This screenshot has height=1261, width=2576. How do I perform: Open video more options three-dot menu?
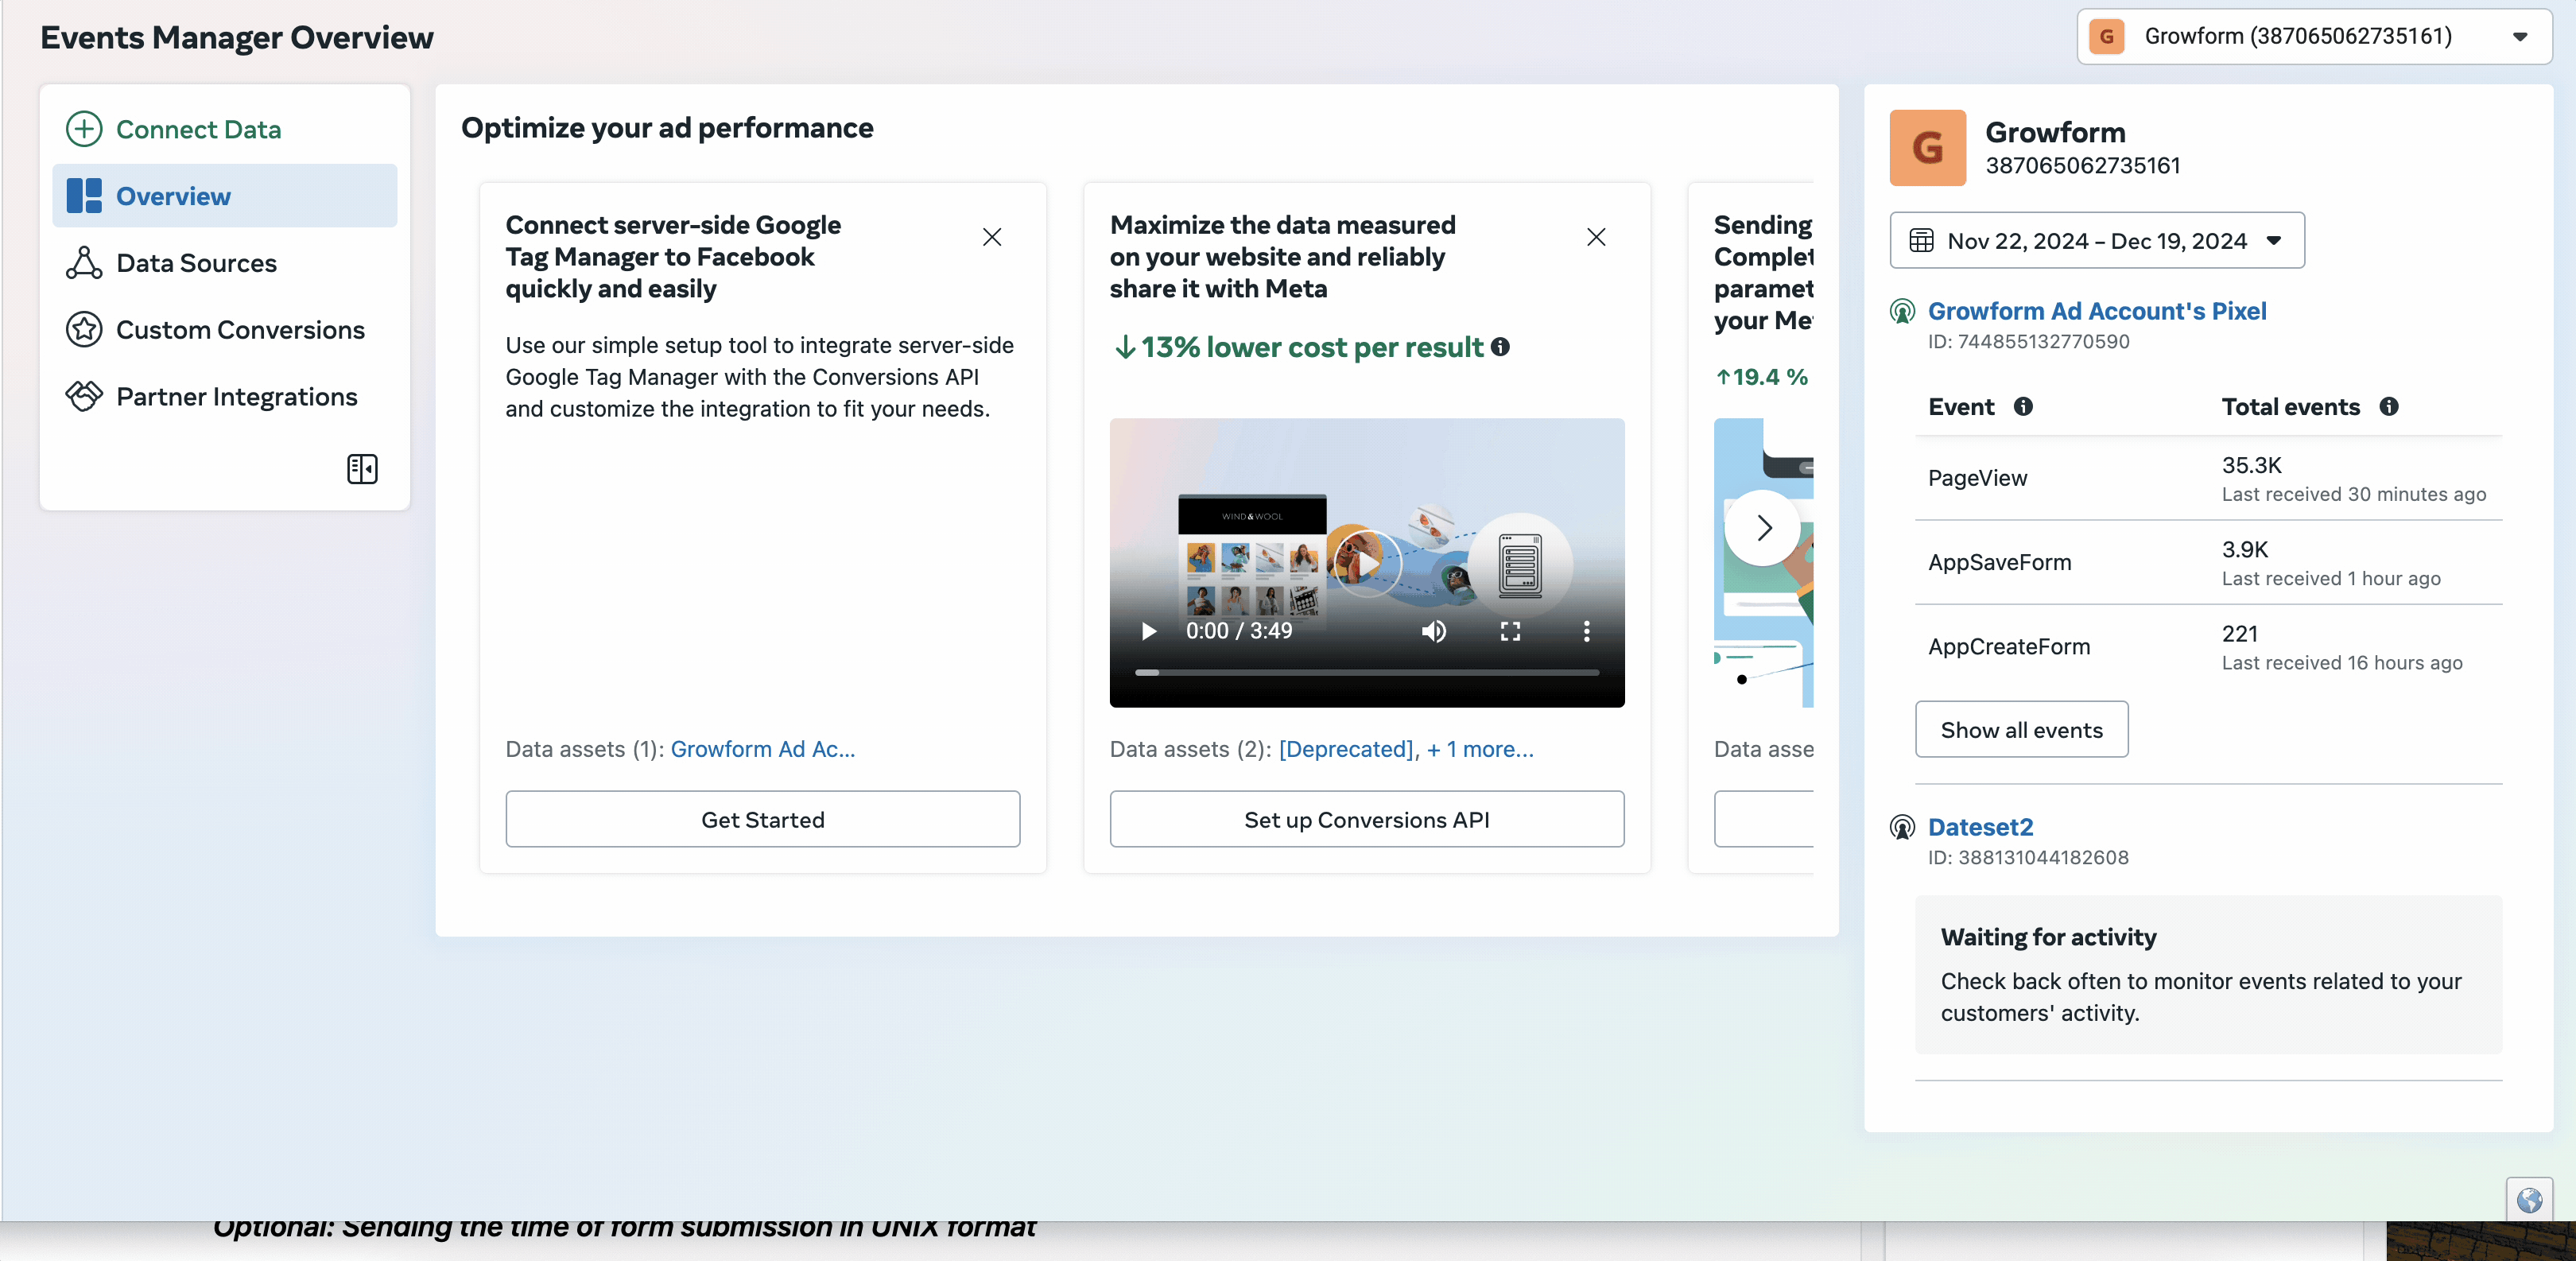coord(1586,631)
